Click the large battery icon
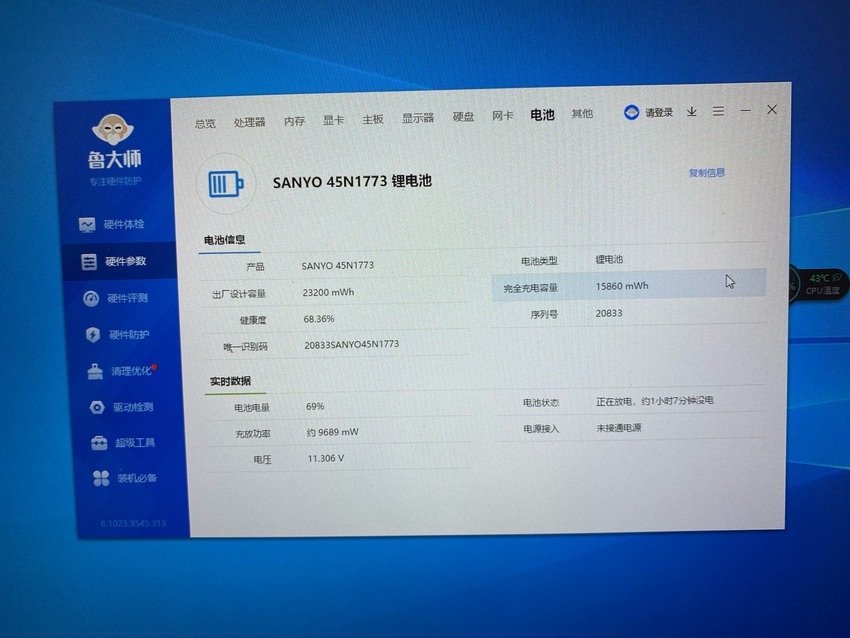The width and height of the screenshot is (850, 638). point(226,184)
